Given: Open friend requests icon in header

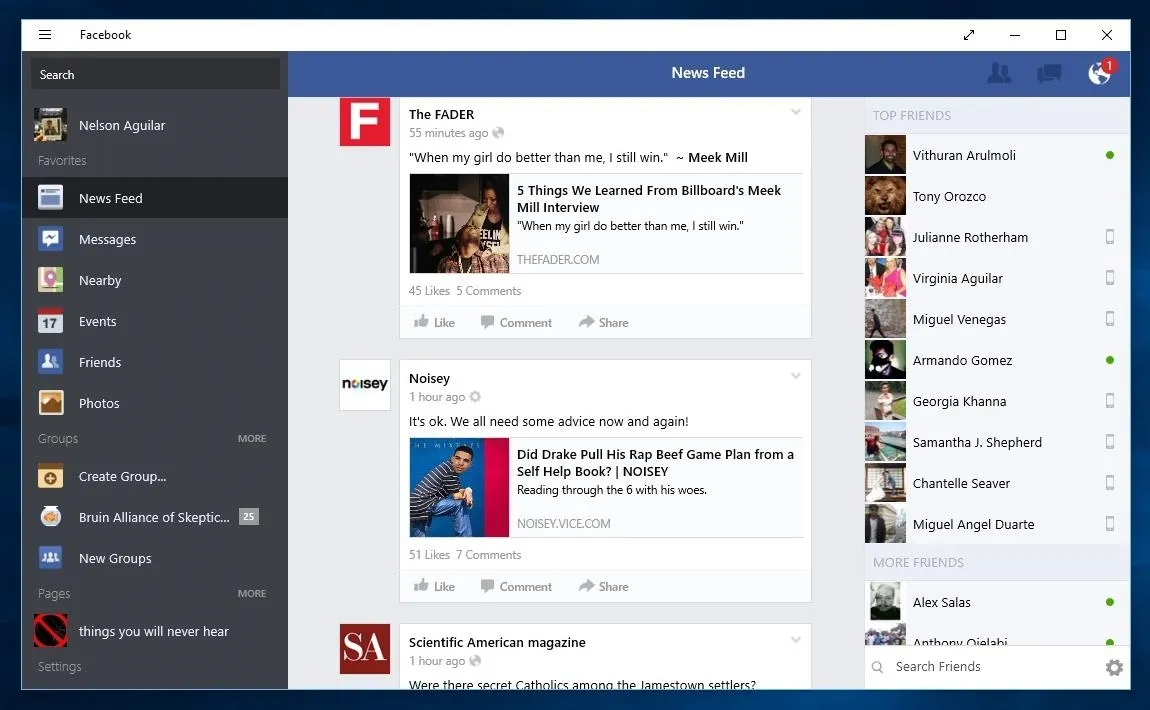Looking at the screenshot, I should click(999, 73).
